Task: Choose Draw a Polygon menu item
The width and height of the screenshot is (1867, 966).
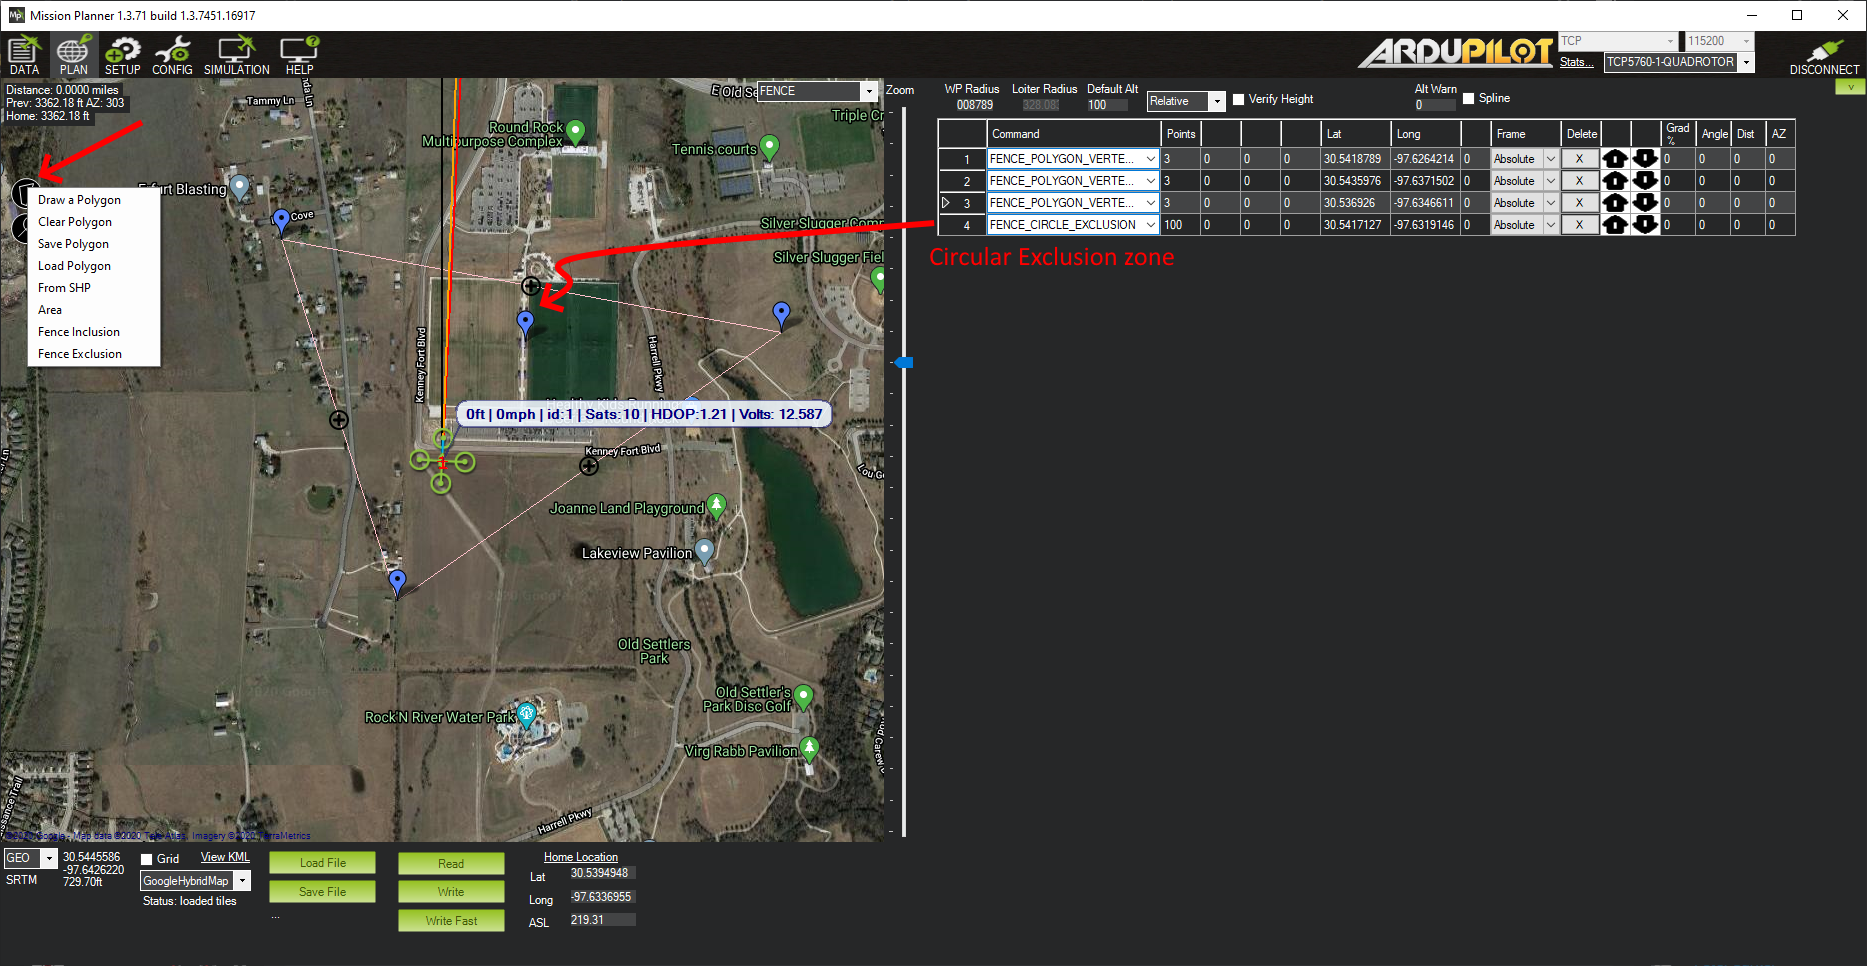Action: point(80,199)
